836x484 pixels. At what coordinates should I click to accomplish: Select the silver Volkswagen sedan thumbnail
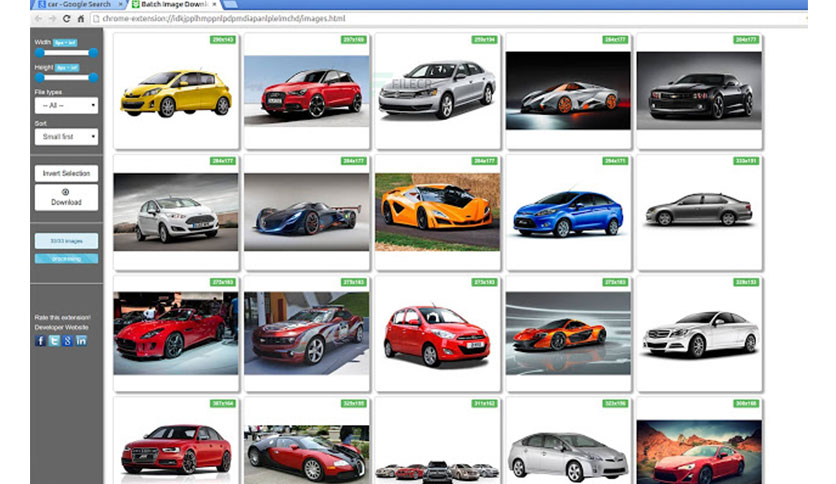pyautogui.click(x=437, y=89)
